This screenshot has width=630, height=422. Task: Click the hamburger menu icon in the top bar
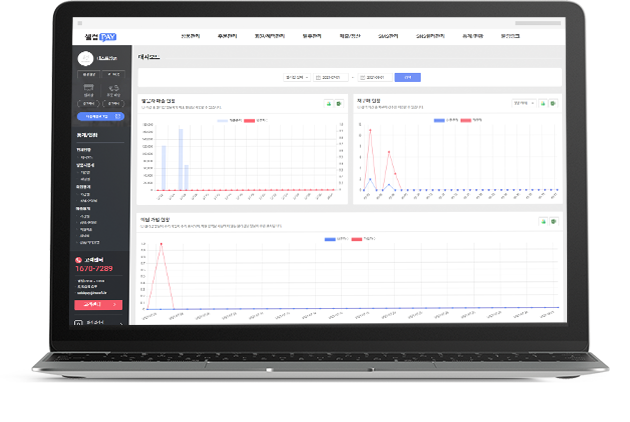coord(80,23)
